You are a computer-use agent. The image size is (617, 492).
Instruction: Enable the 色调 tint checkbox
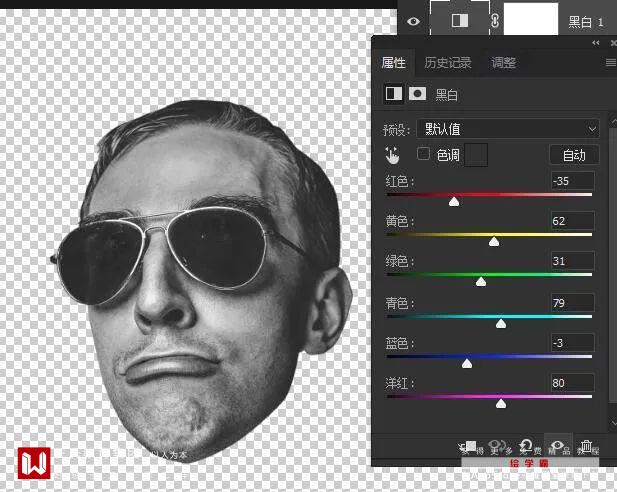pyautogui.click(x=423, y=154)
